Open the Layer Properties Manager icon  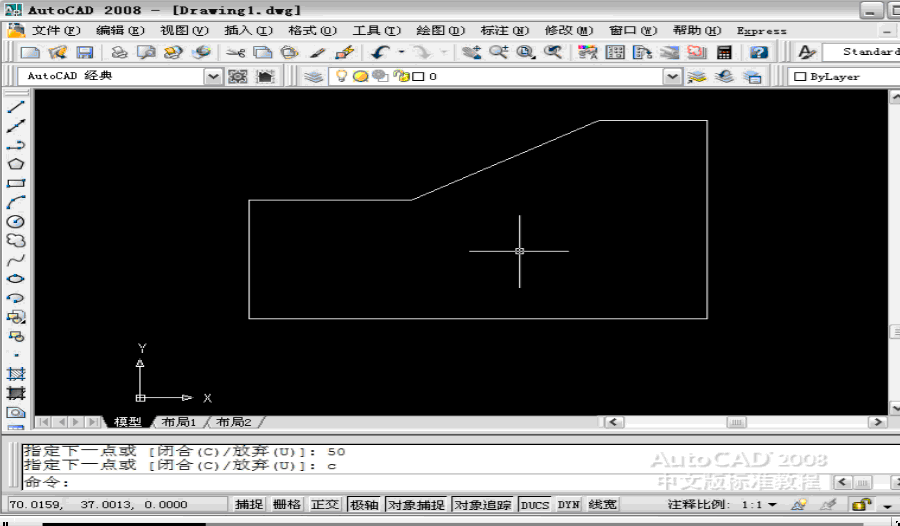pos(314,77)
